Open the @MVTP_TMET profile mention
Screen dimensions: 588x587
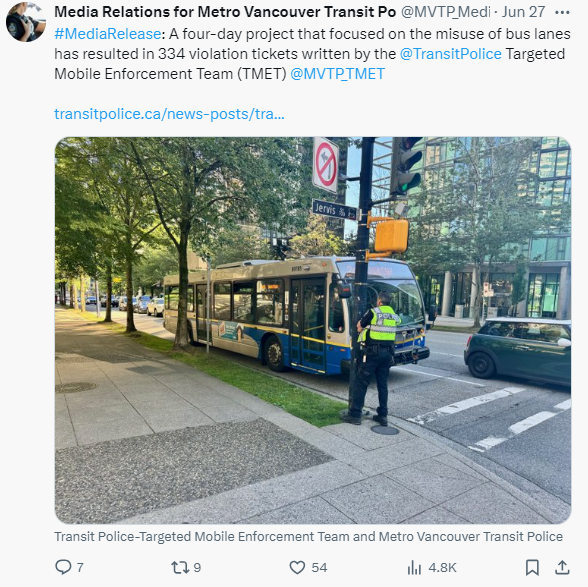pos(338,74)
